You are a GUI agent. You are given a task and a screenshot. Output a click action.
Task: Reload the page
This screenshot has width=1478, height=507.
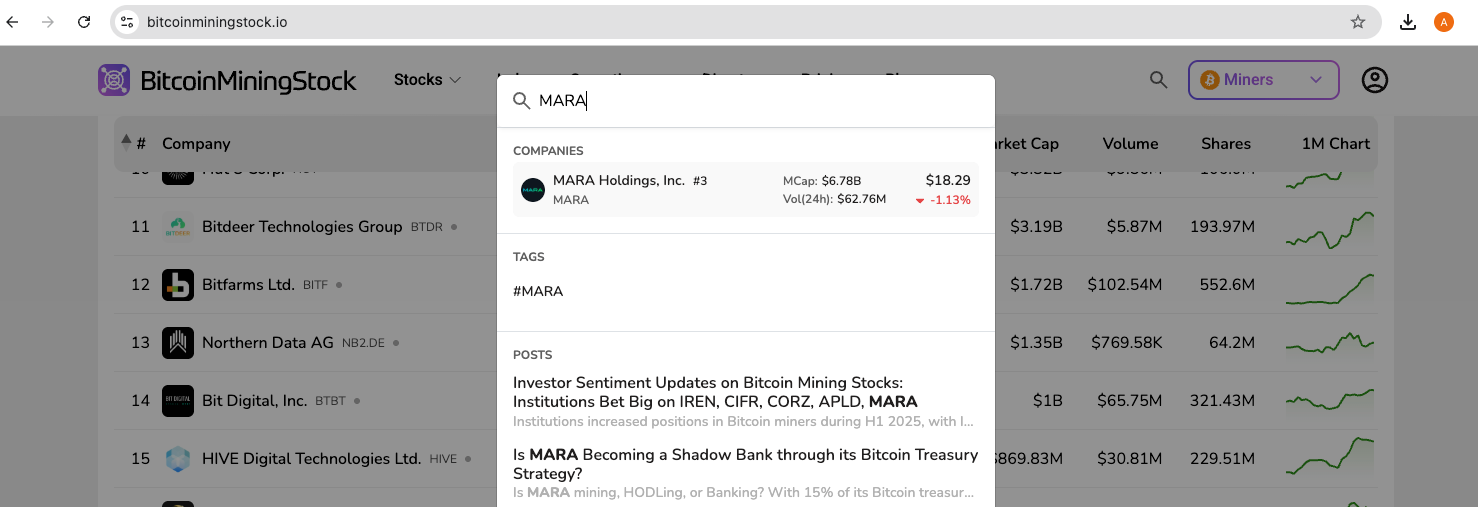tap(84, 22)
